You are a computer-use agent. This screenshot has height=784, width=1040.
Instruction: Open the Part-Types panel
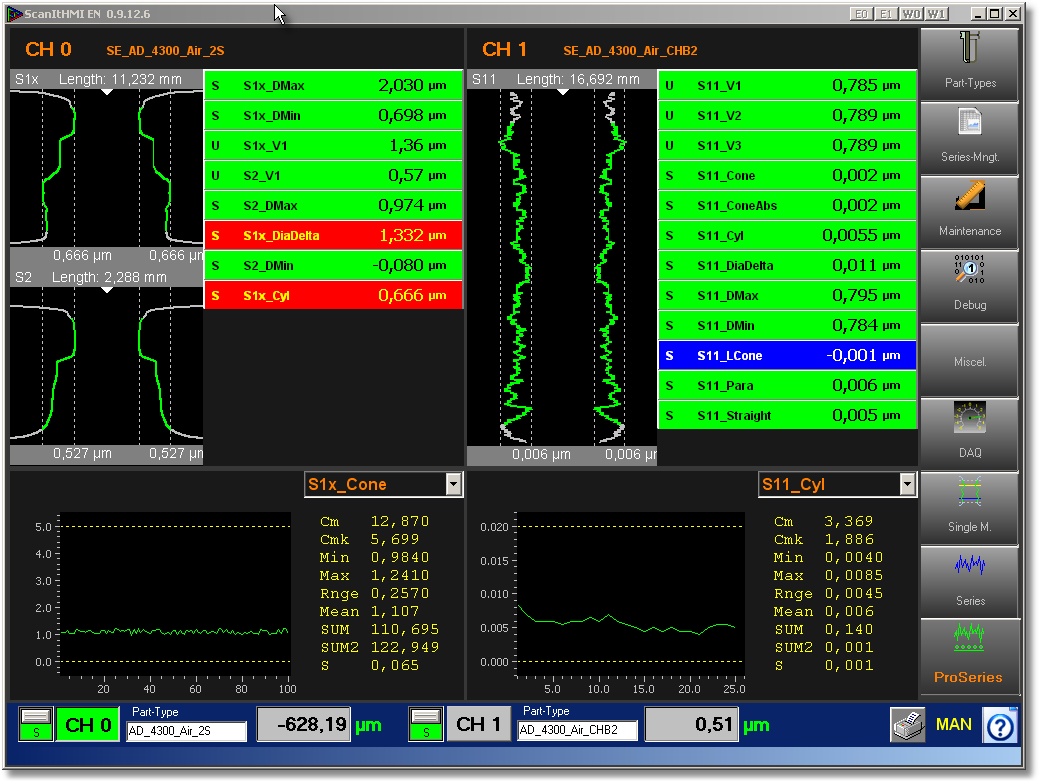pos(969,64)
